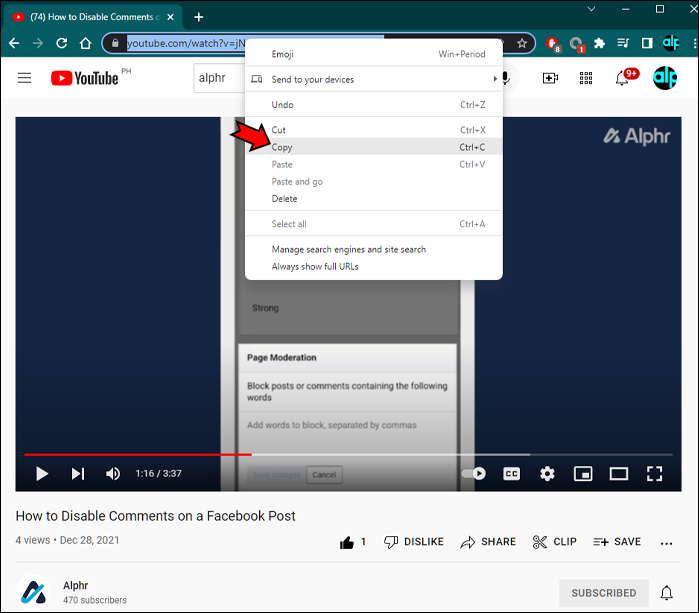This screenshot has width=699, height=613.
Task: Click the '470 subscribers' text
Action: click(95, 600)
